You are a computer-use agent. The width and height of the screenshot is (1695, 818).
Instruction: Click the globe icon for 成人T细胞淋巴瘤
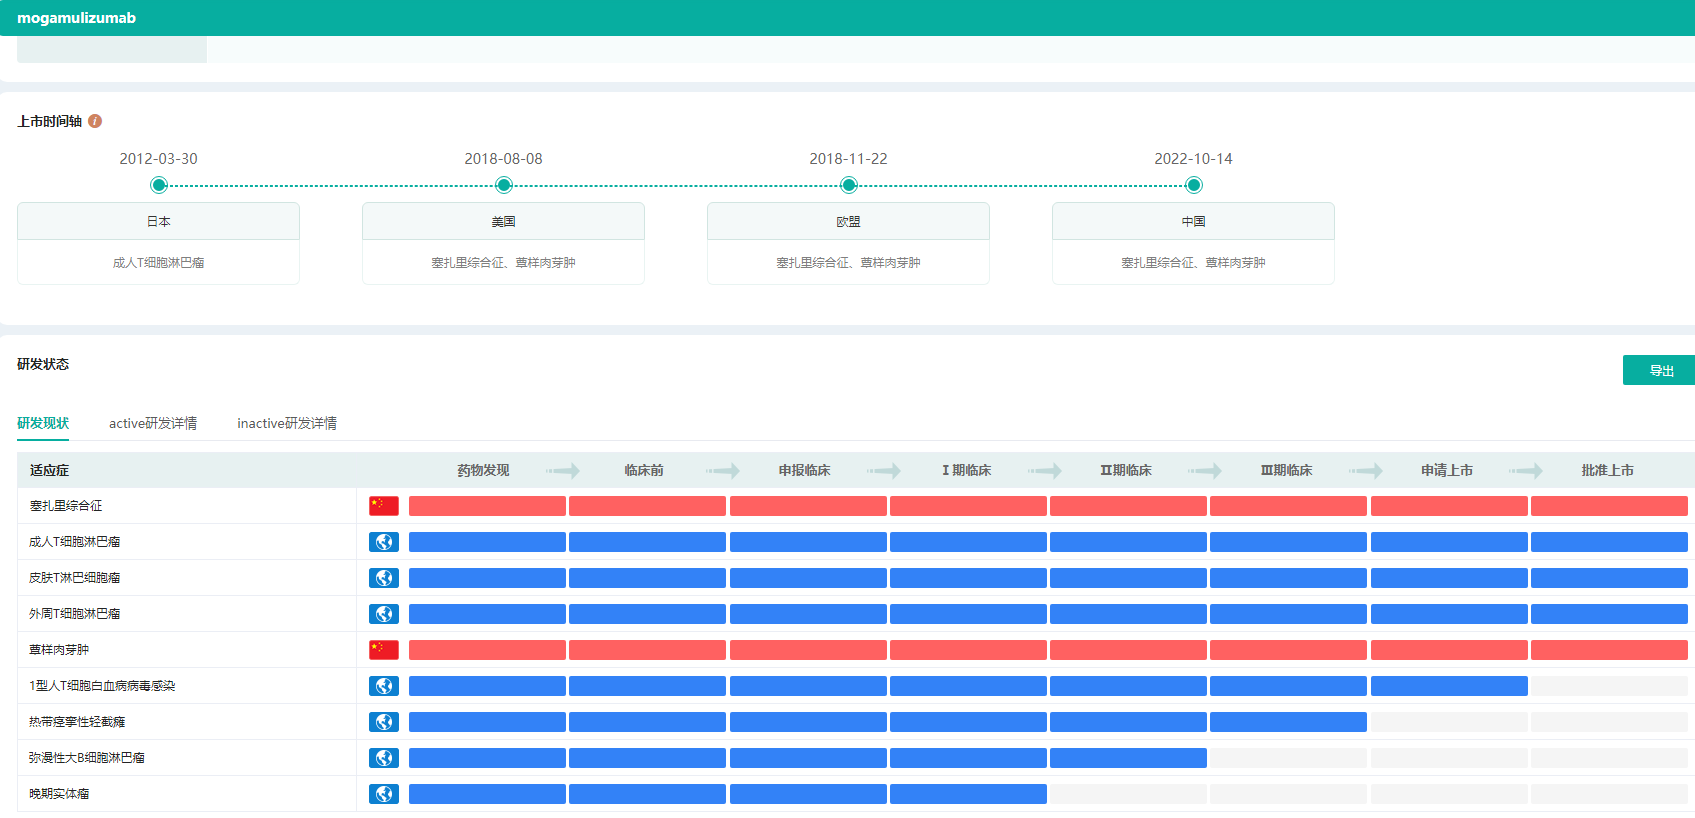[x=384, y=542]
